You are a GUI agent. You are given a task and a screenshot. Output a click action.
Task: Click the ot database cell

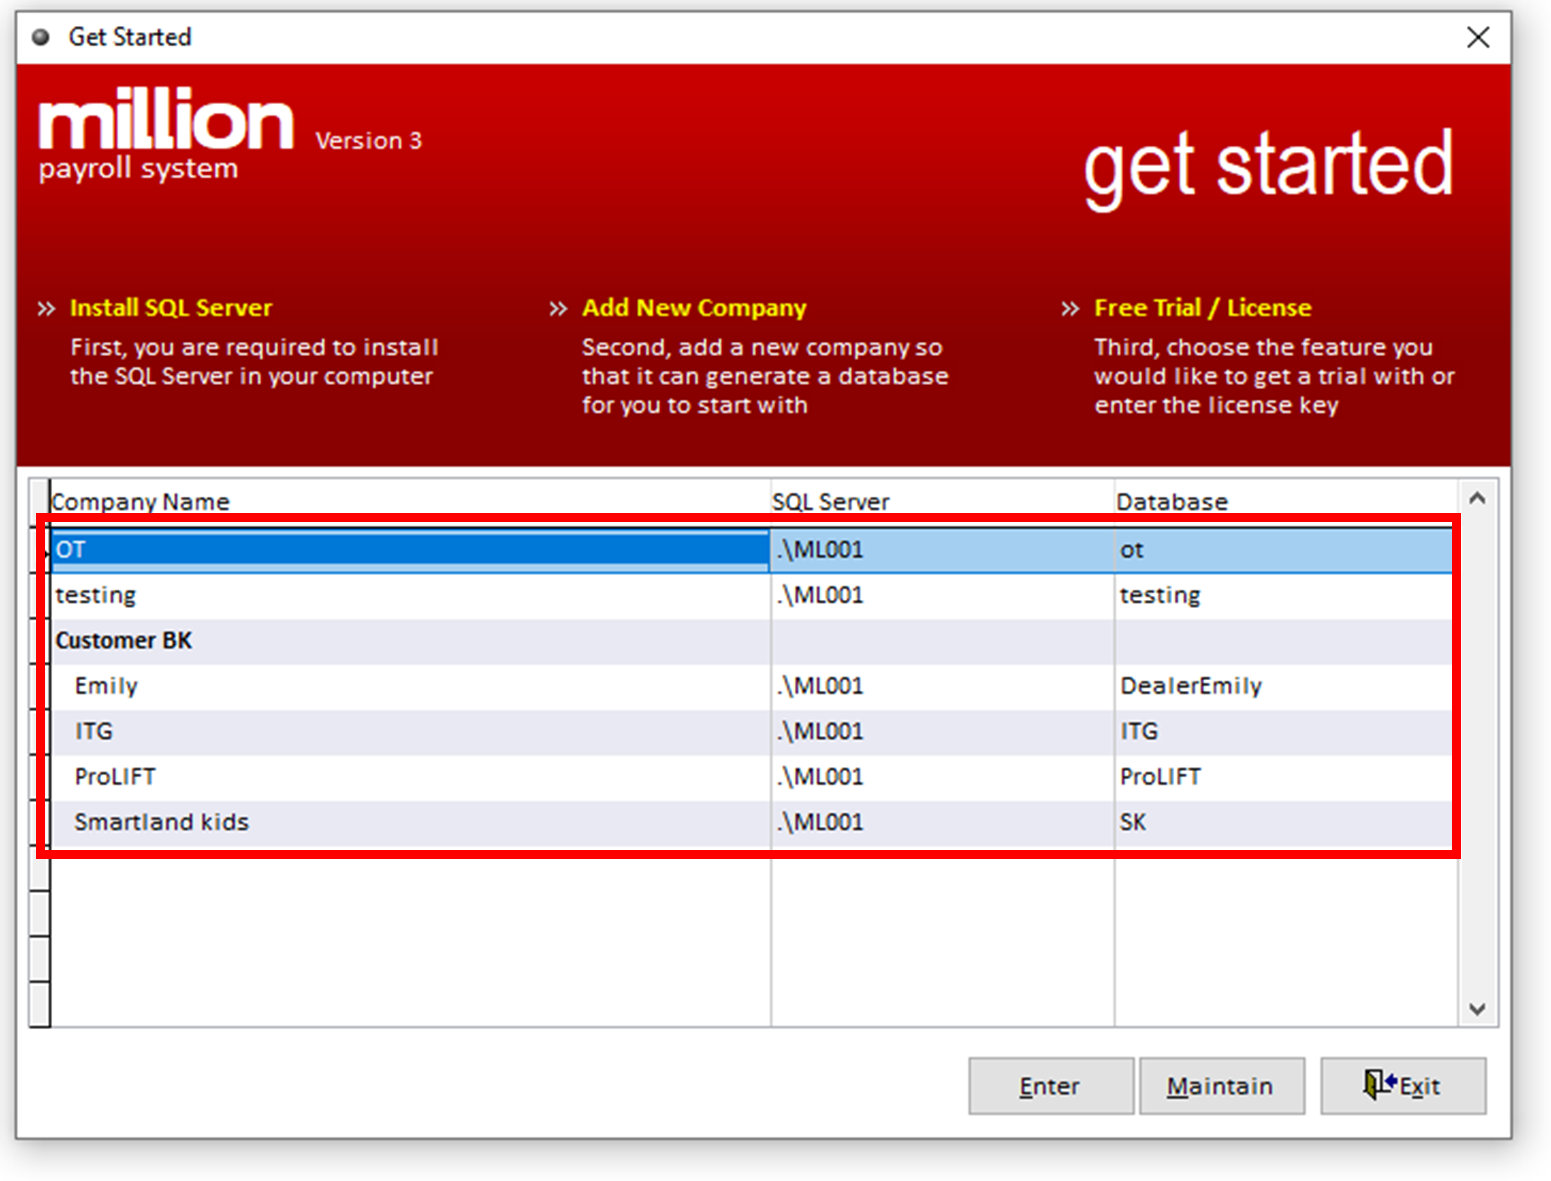[1284, 550]
